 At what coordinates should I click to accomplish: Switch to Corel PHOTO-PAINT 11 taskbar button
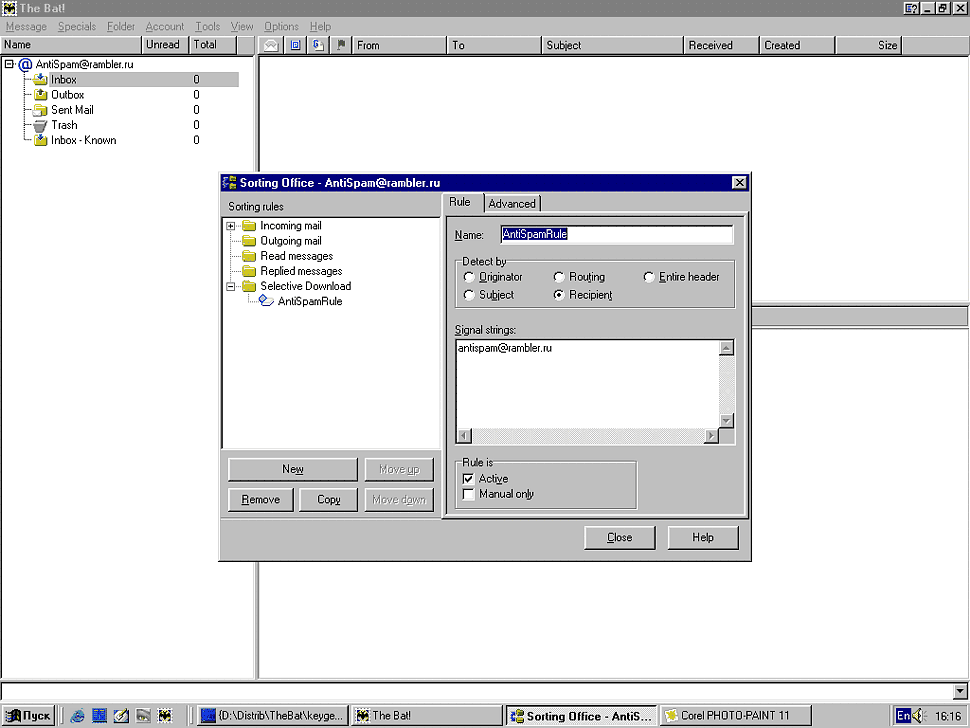pos(736,716)
